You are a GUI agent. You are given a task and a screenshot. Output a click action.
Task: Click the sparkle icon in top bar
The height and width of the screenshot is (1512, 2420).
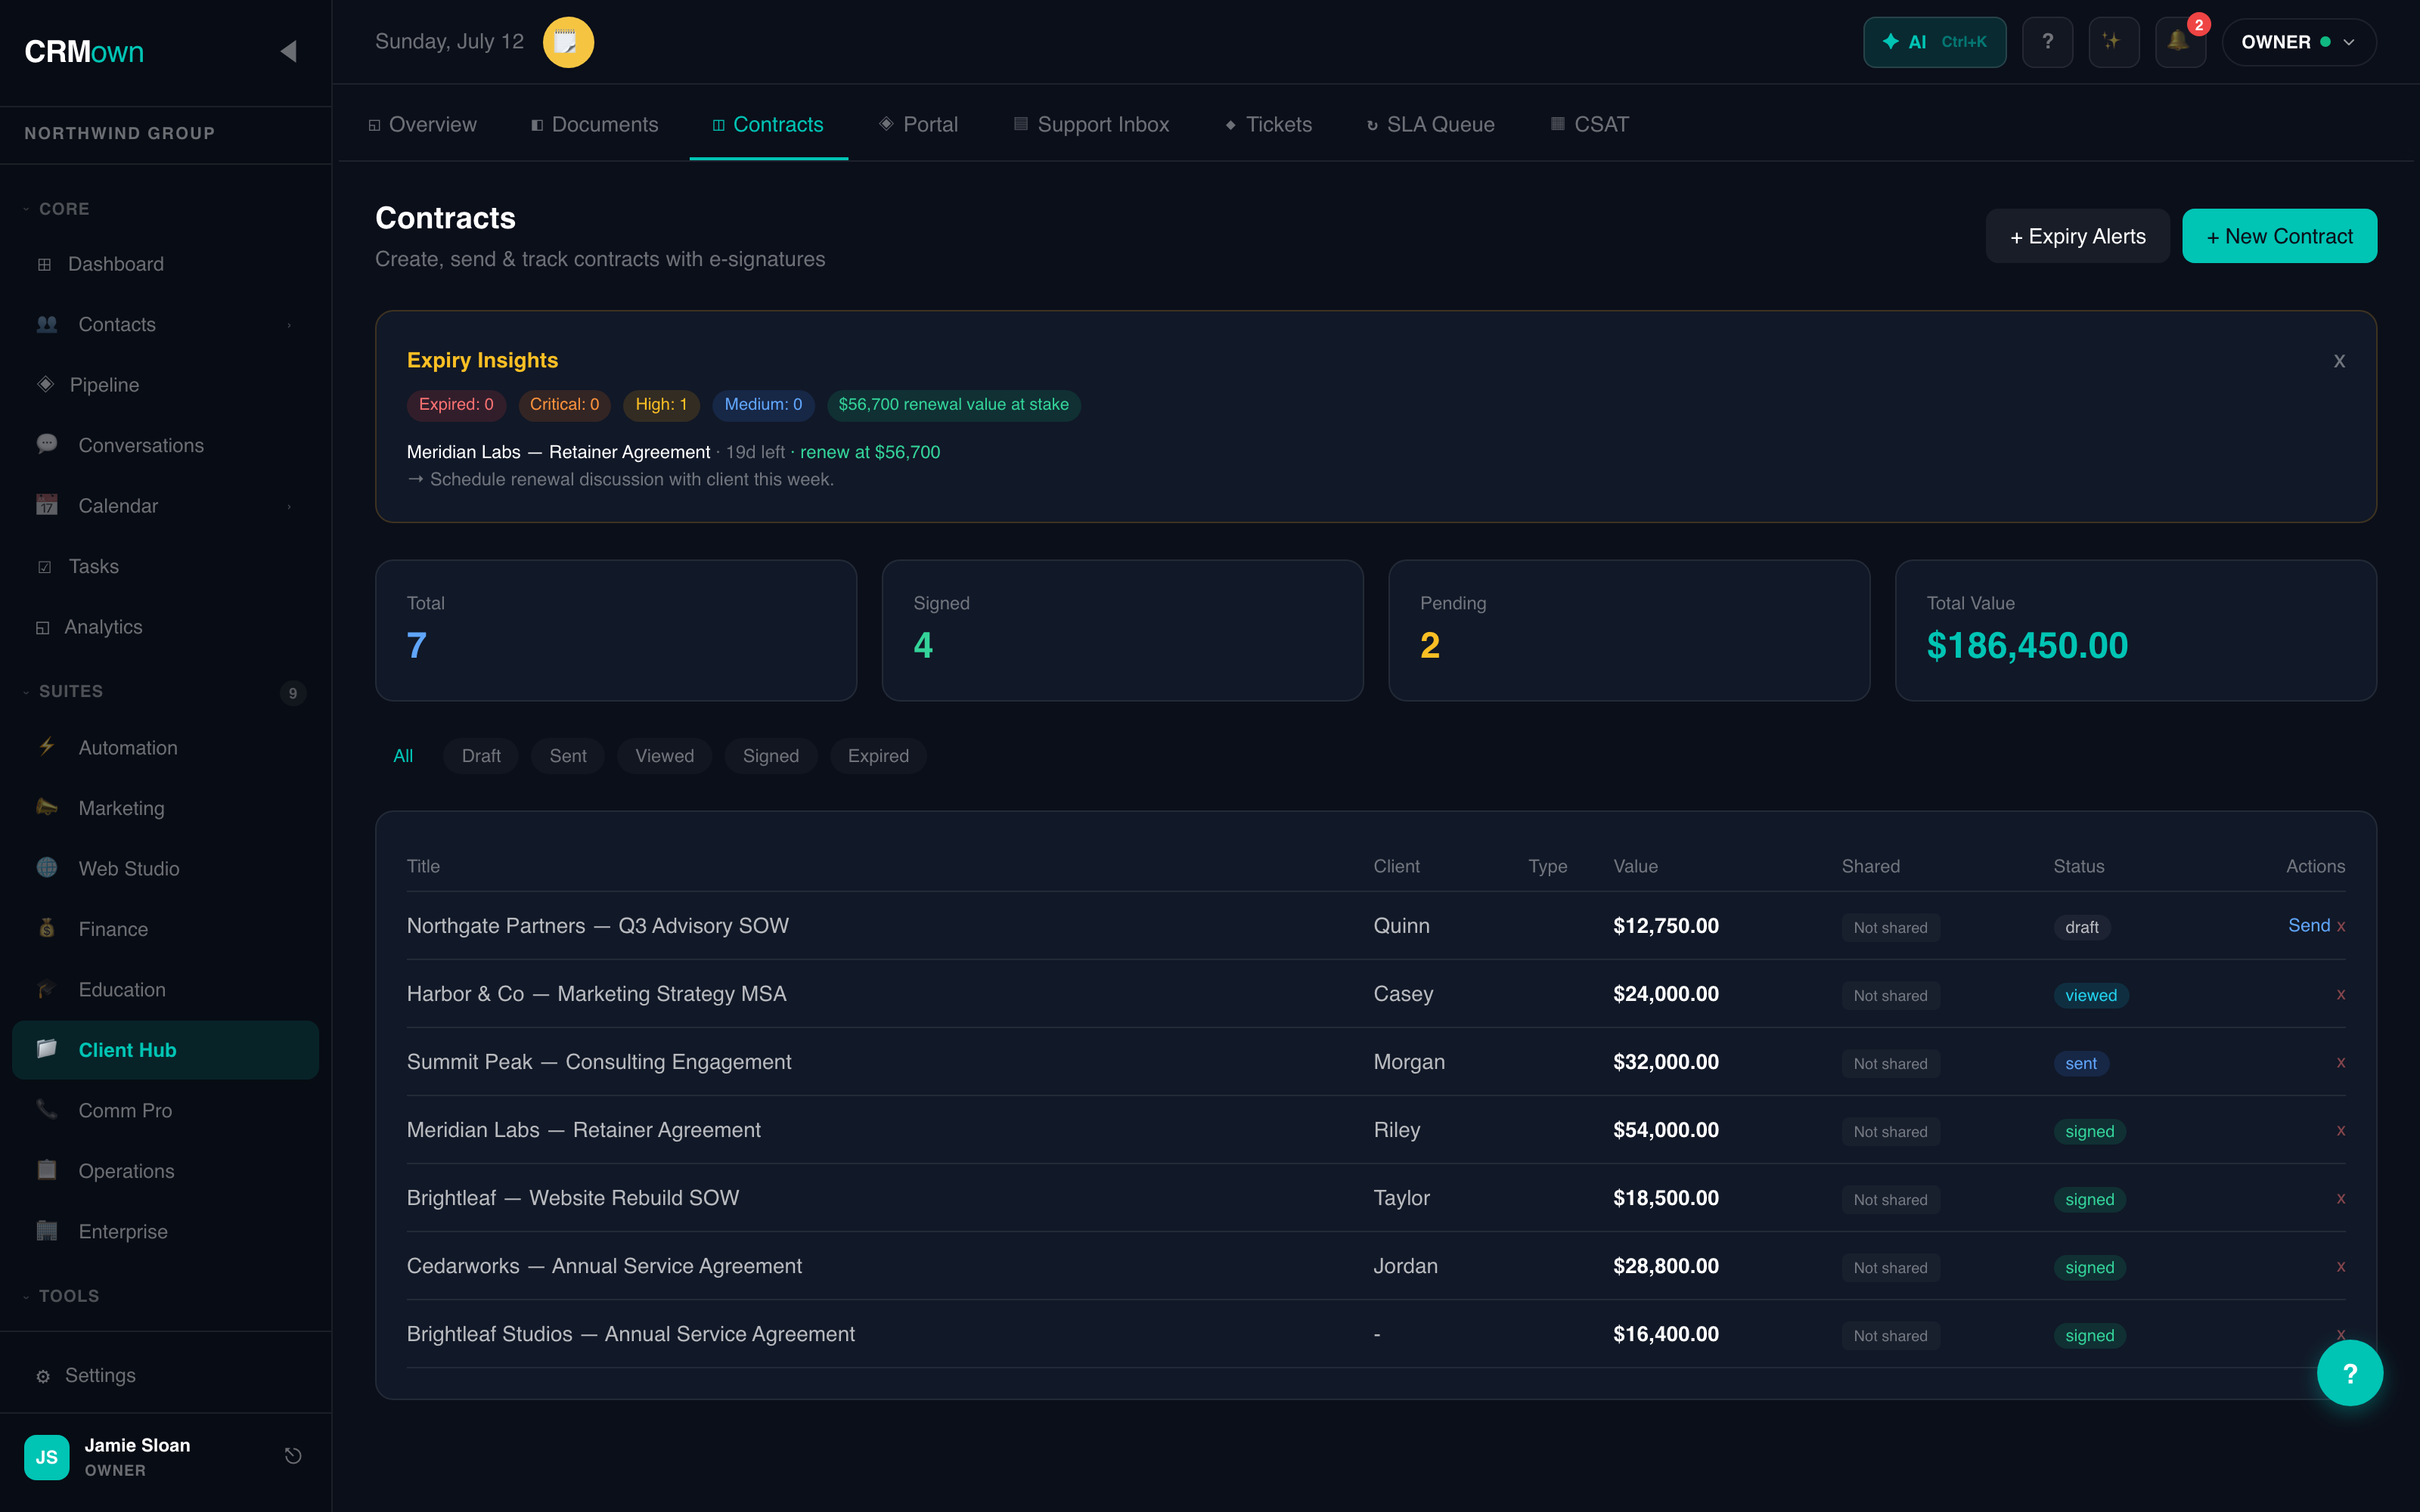(x=2113, y=42)
